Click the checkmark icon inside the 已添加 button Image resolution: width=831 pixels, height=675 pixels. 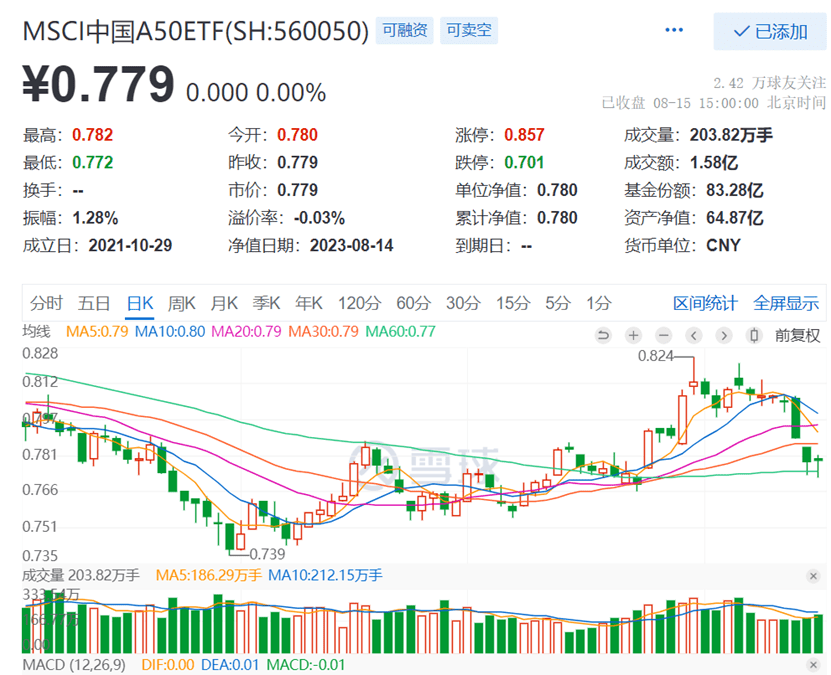[743, 31]
